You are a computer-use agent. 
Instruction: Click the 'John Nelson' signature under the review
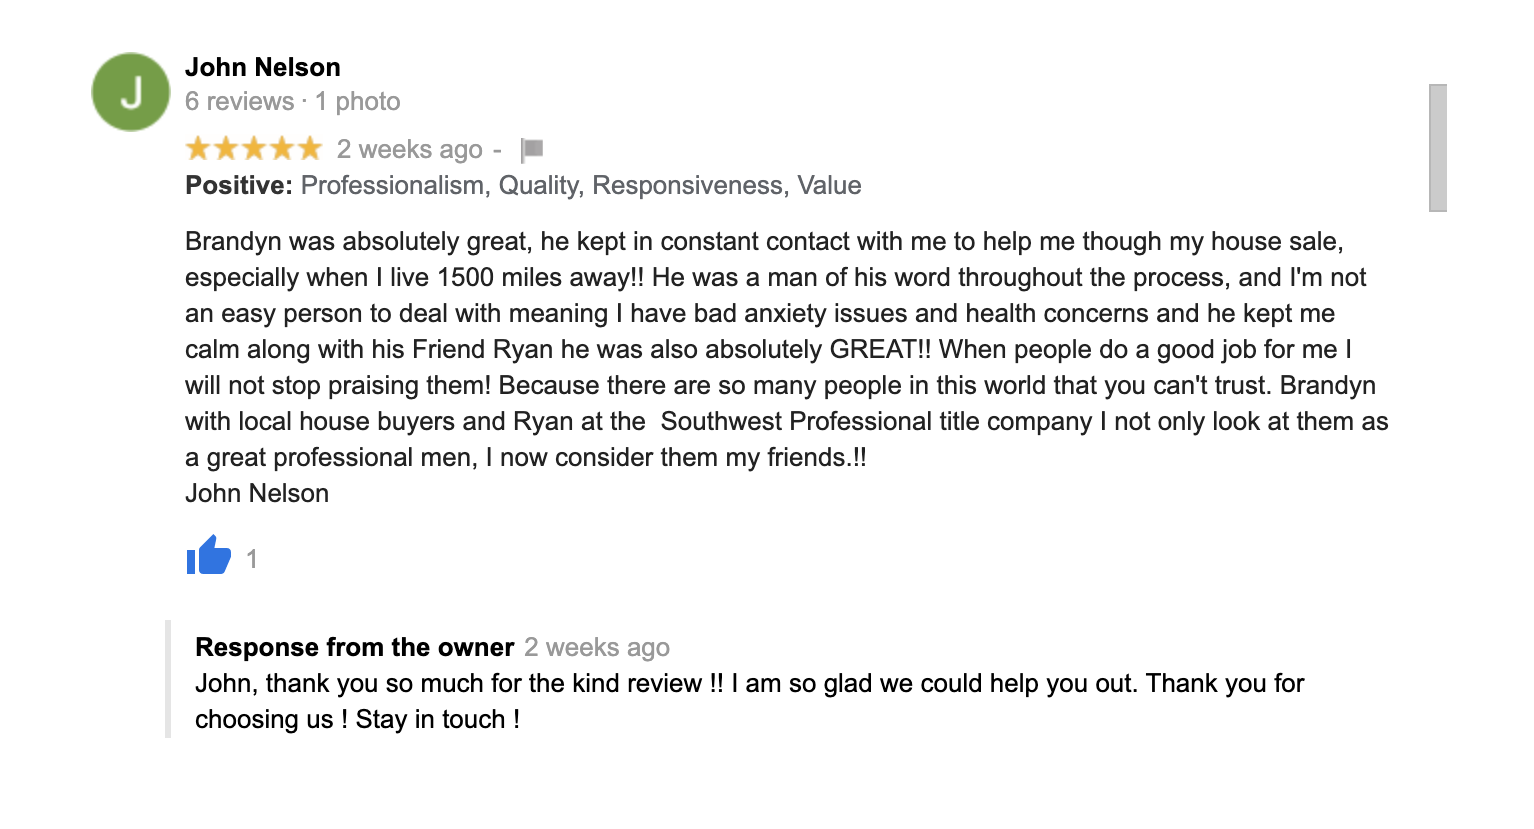pyautogui.click(x=257, y=493)
